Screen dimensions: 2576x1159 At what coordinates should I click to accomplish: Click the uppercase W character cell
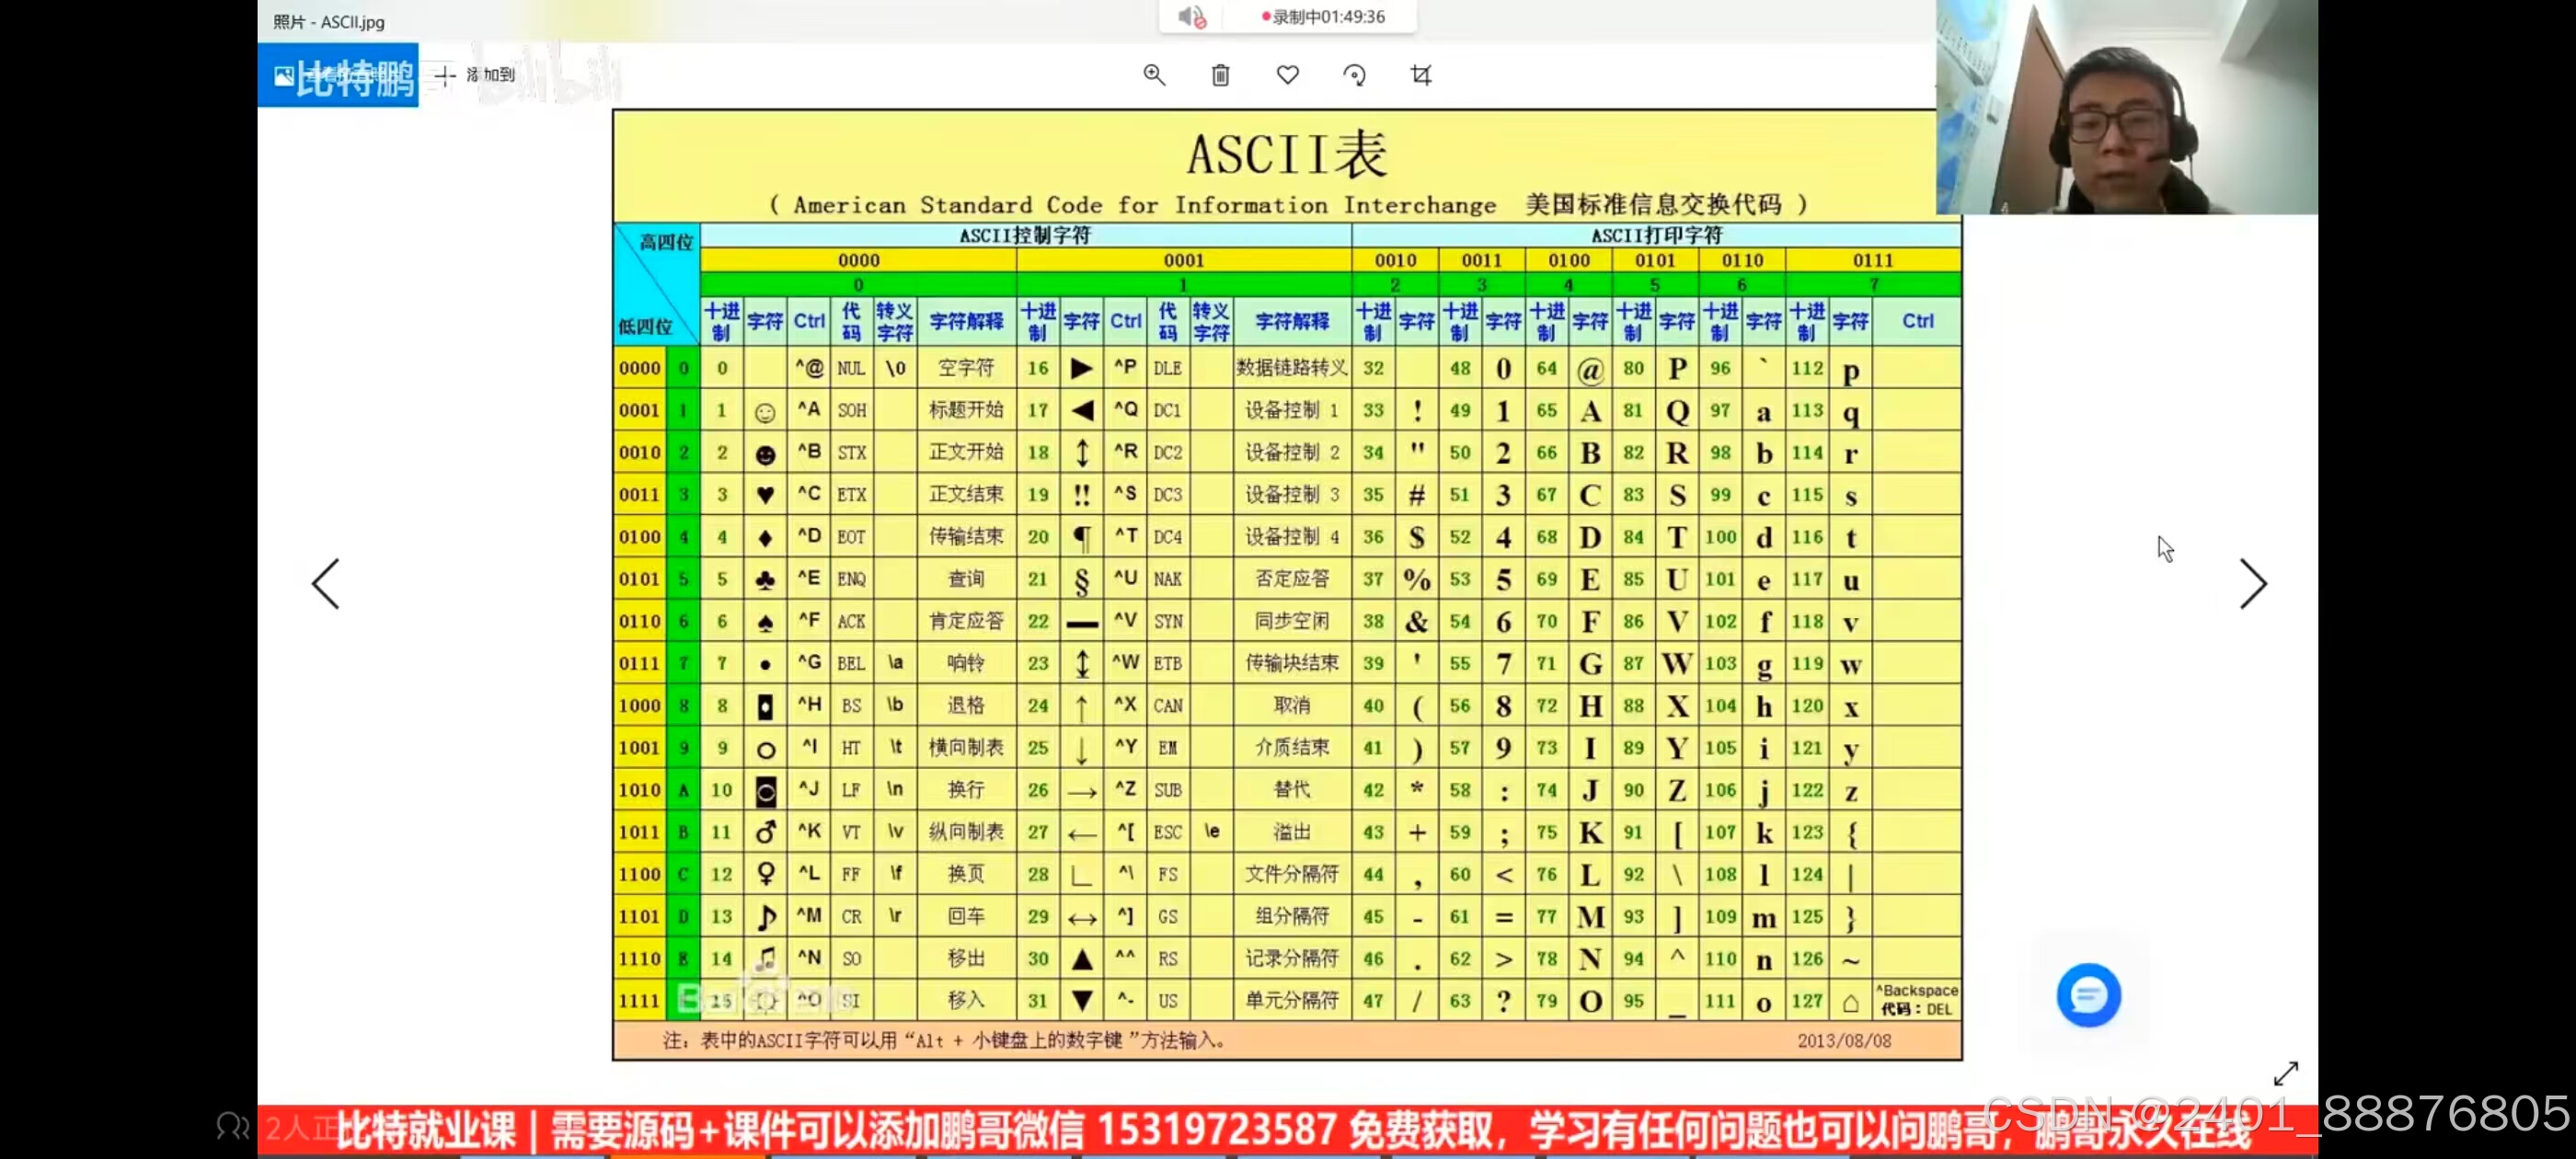point(1677,663)
